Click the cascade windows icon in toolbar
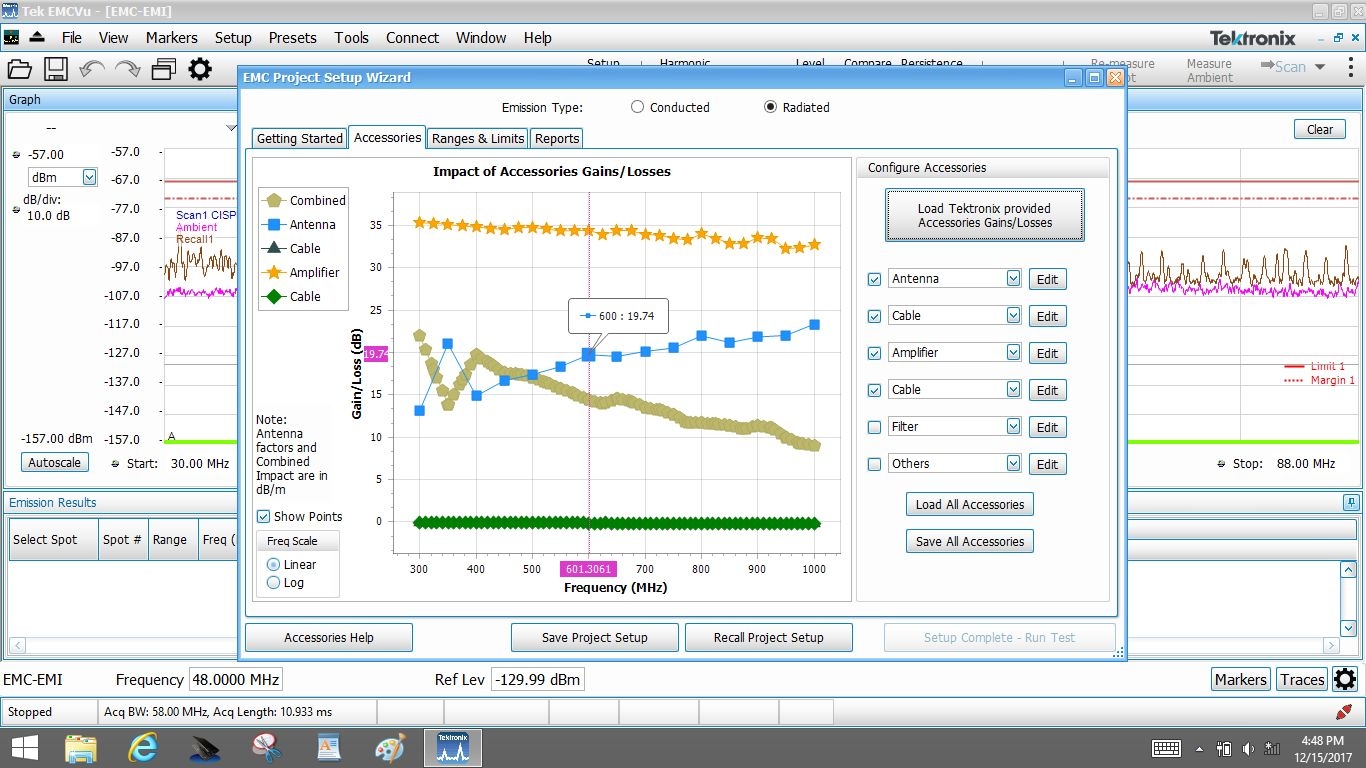1366x768 pixels. coord(164,69)
